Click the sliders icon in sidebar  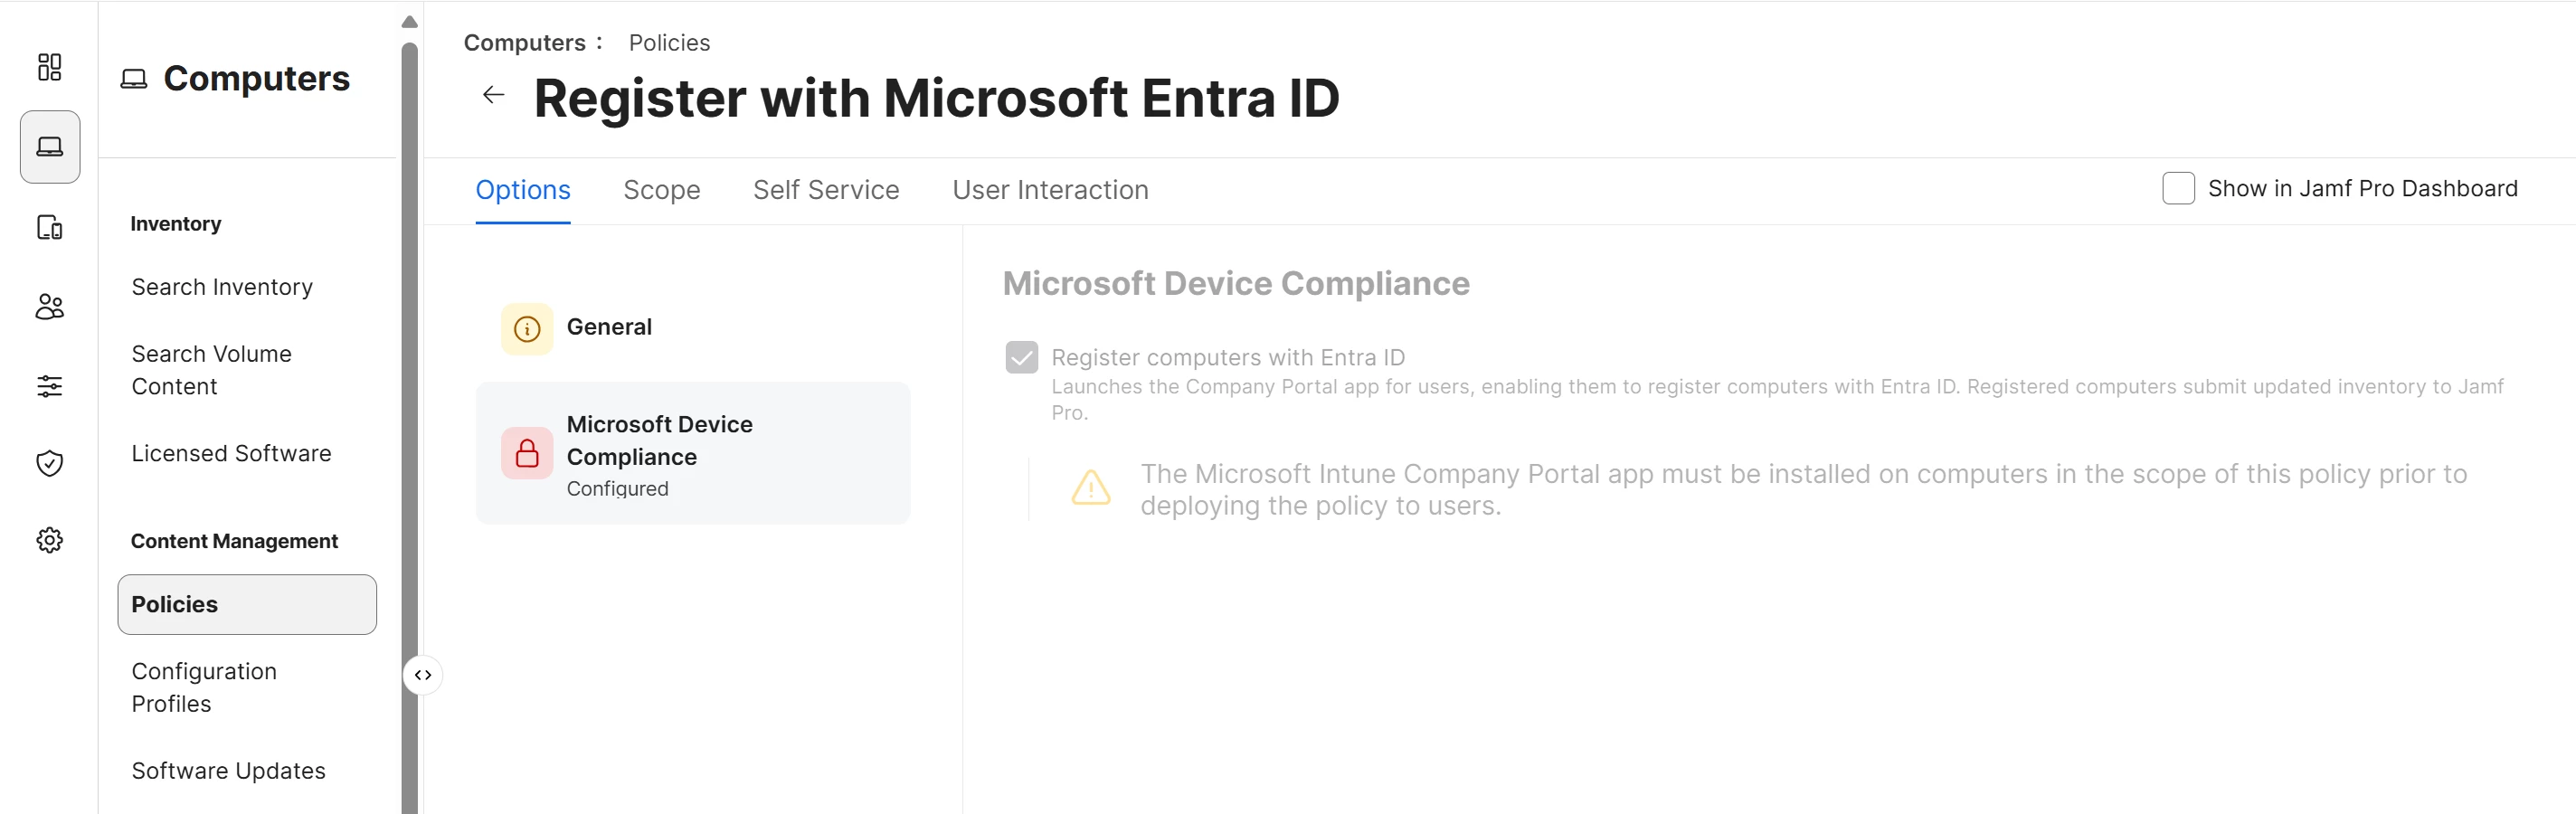click(49, 385)
